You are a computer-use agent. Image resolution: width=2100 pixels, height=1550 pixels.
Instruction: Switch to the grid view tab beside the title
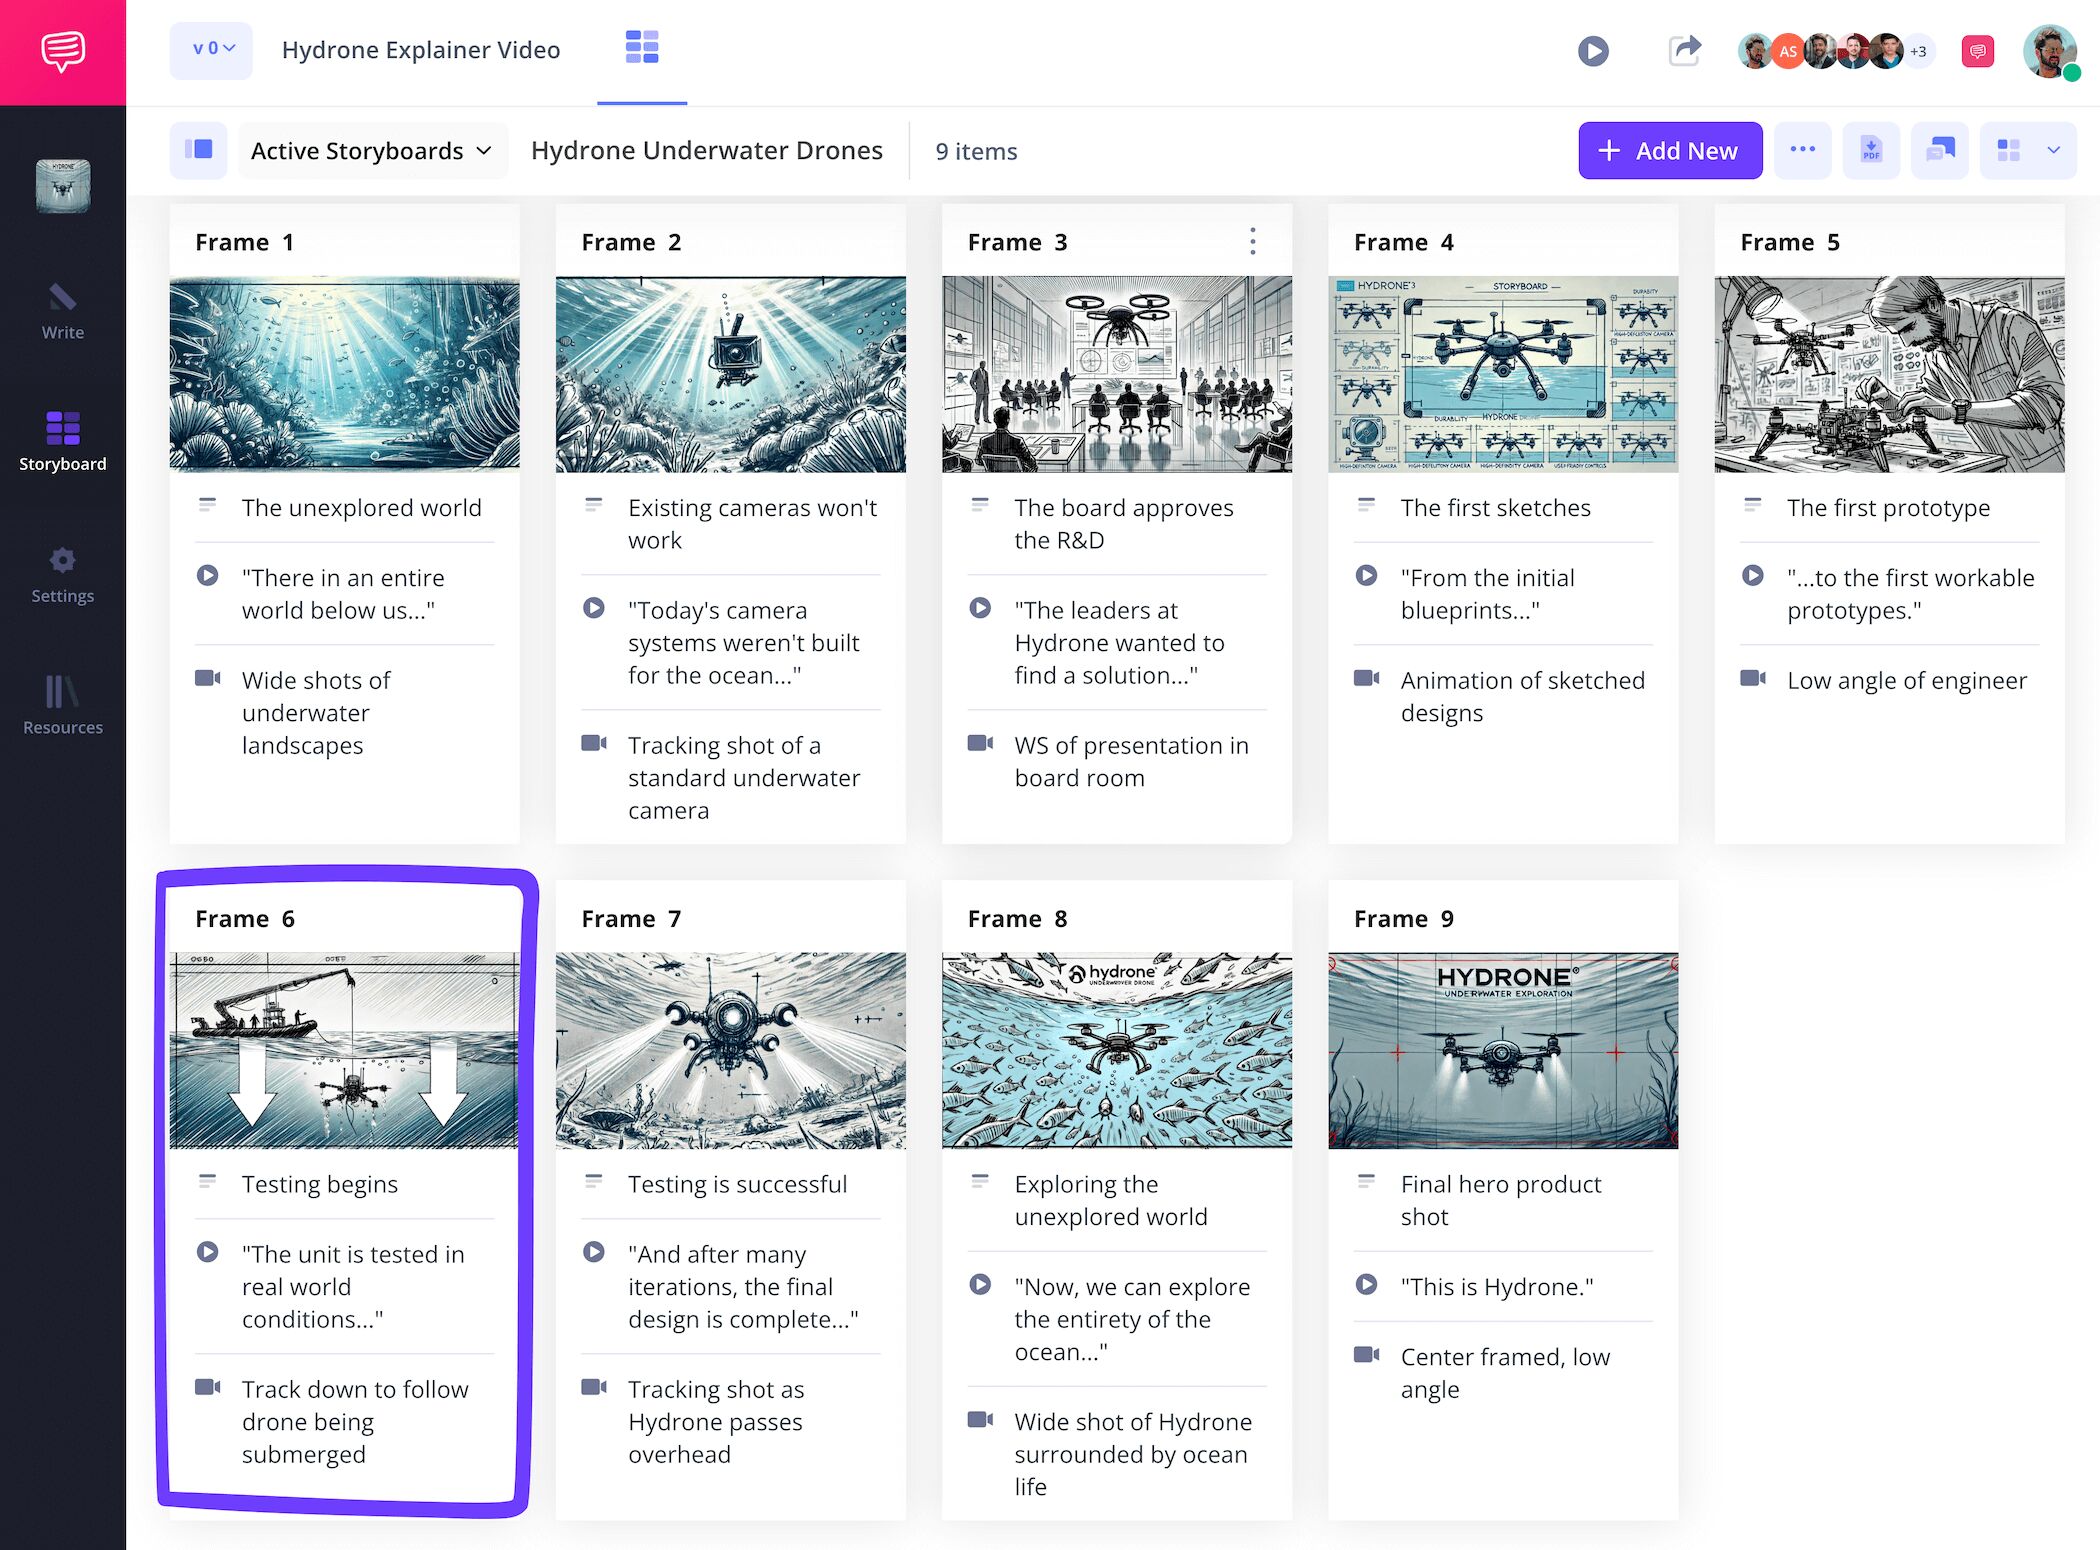coord(642,48)
